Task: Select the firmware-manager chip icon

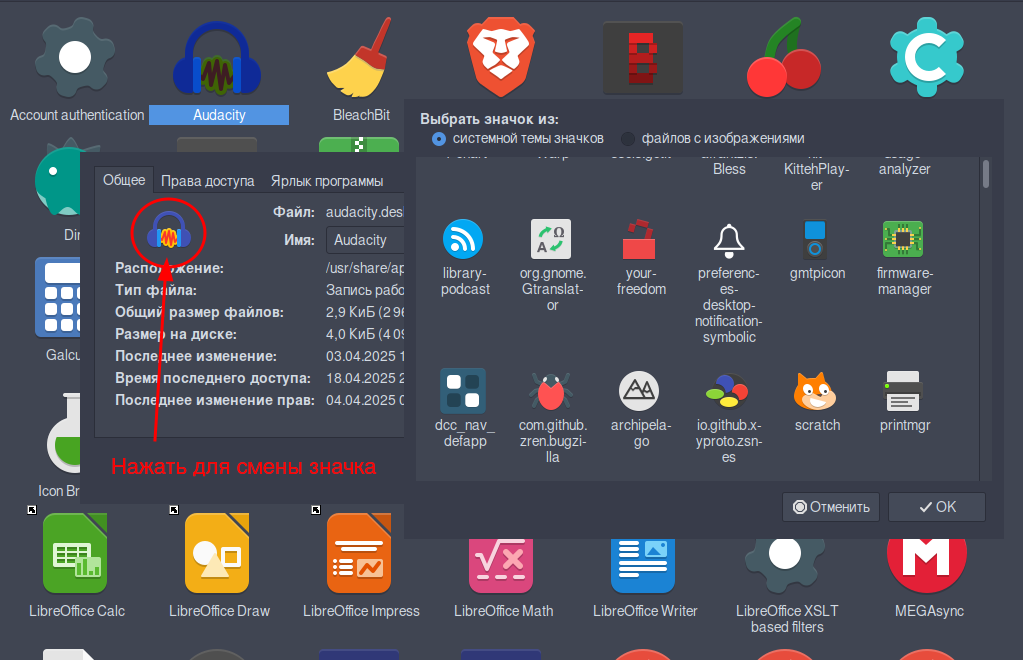Action: [903, 239]
